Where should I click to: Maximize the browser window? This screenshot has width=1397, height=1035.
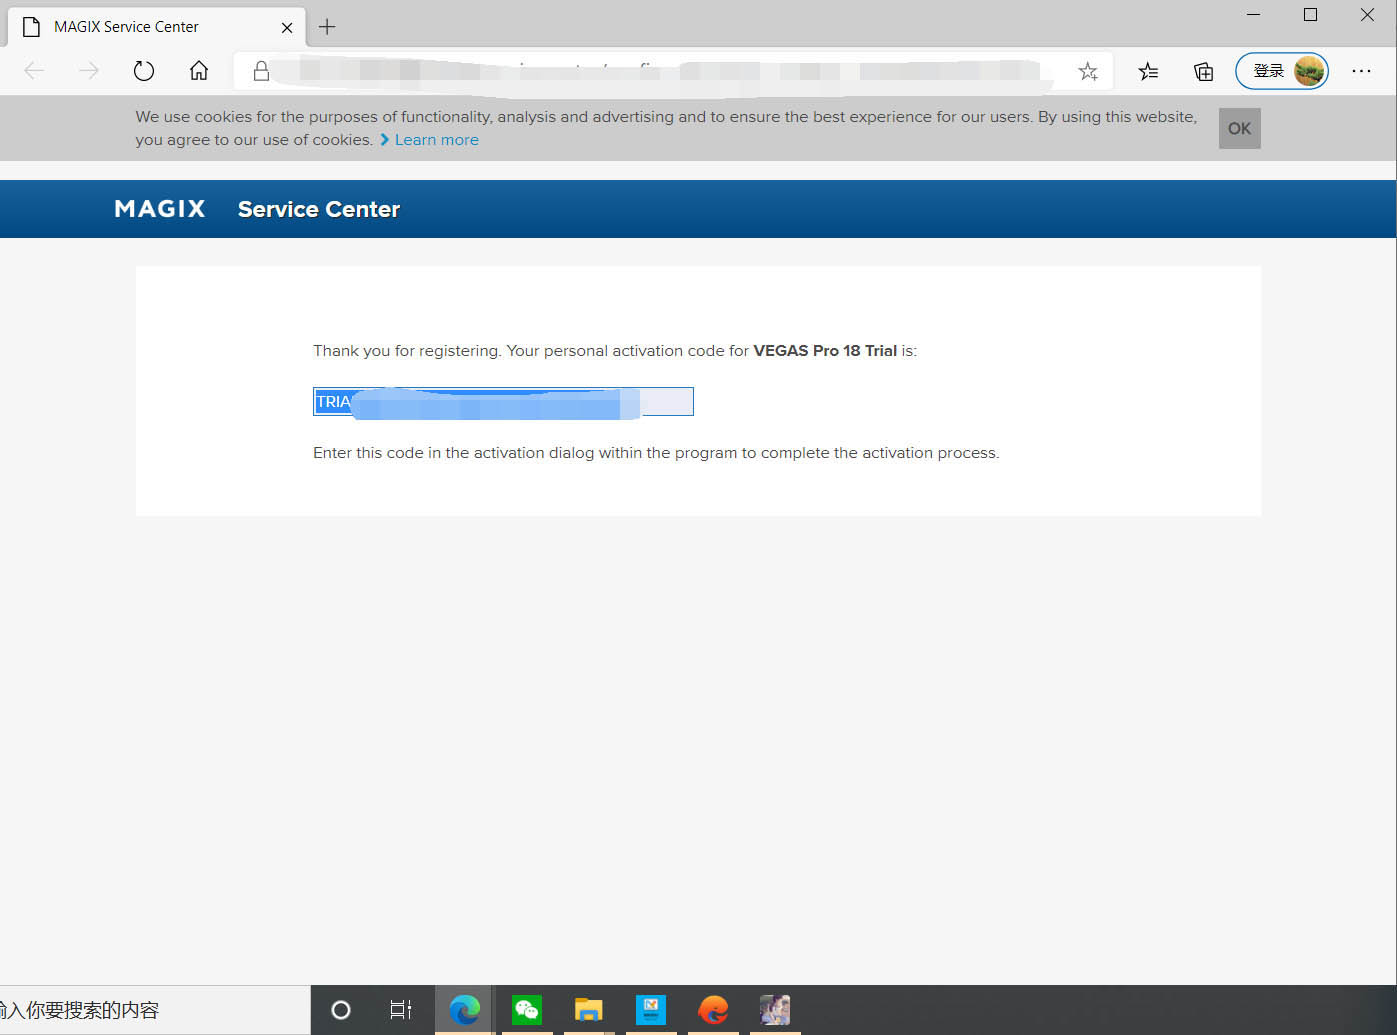click(x=1310, y=15)
